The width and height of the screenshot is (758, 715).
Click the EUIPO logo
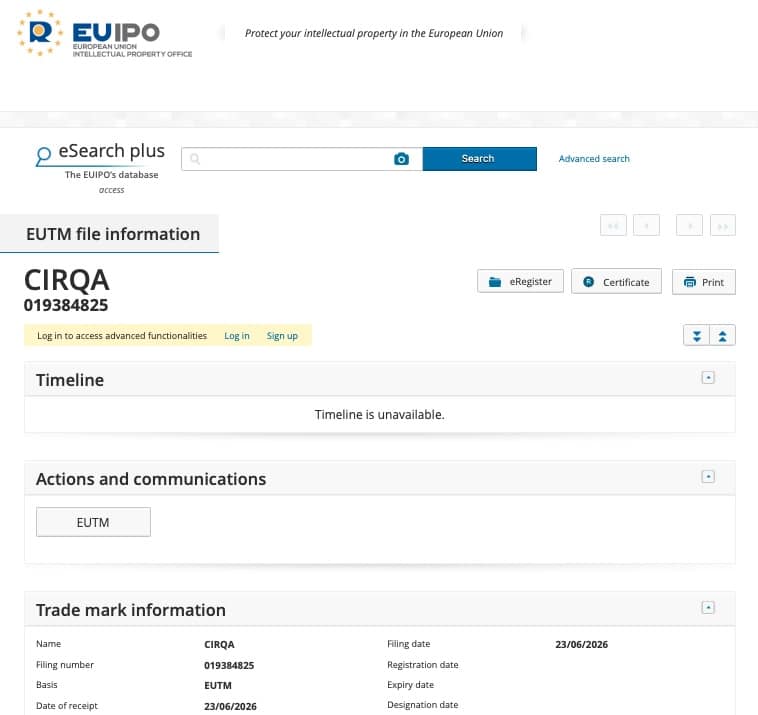click(104, 33)
